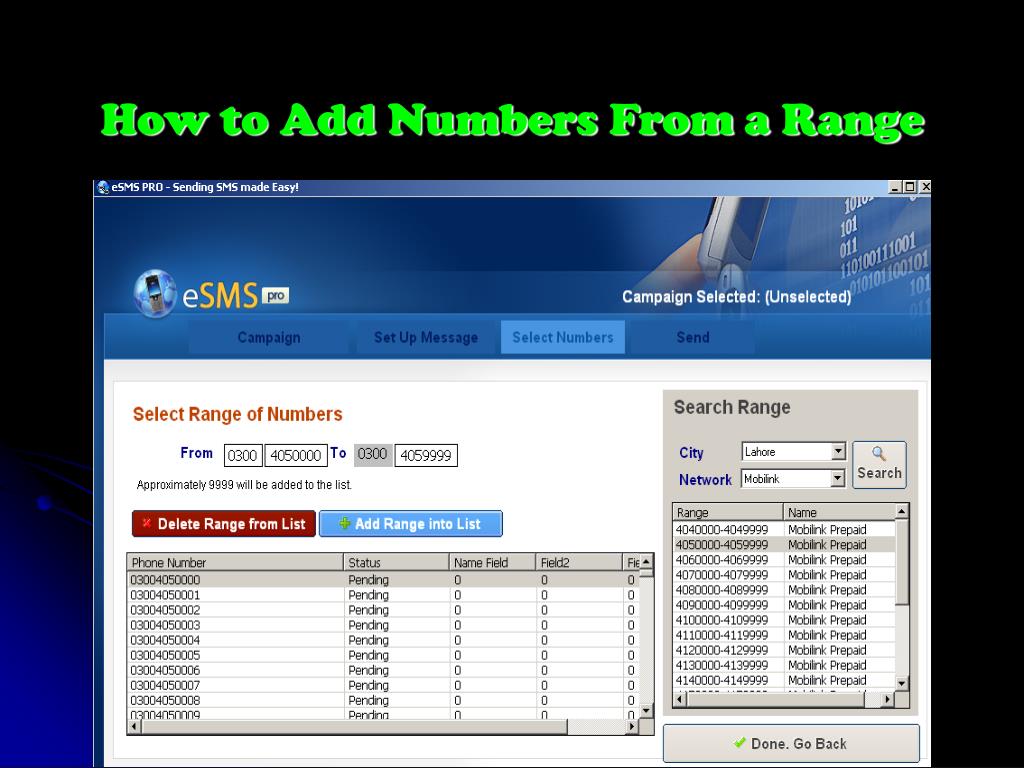Select phone number 03004050004 row

pyautogui.click(x=383, y=640)
